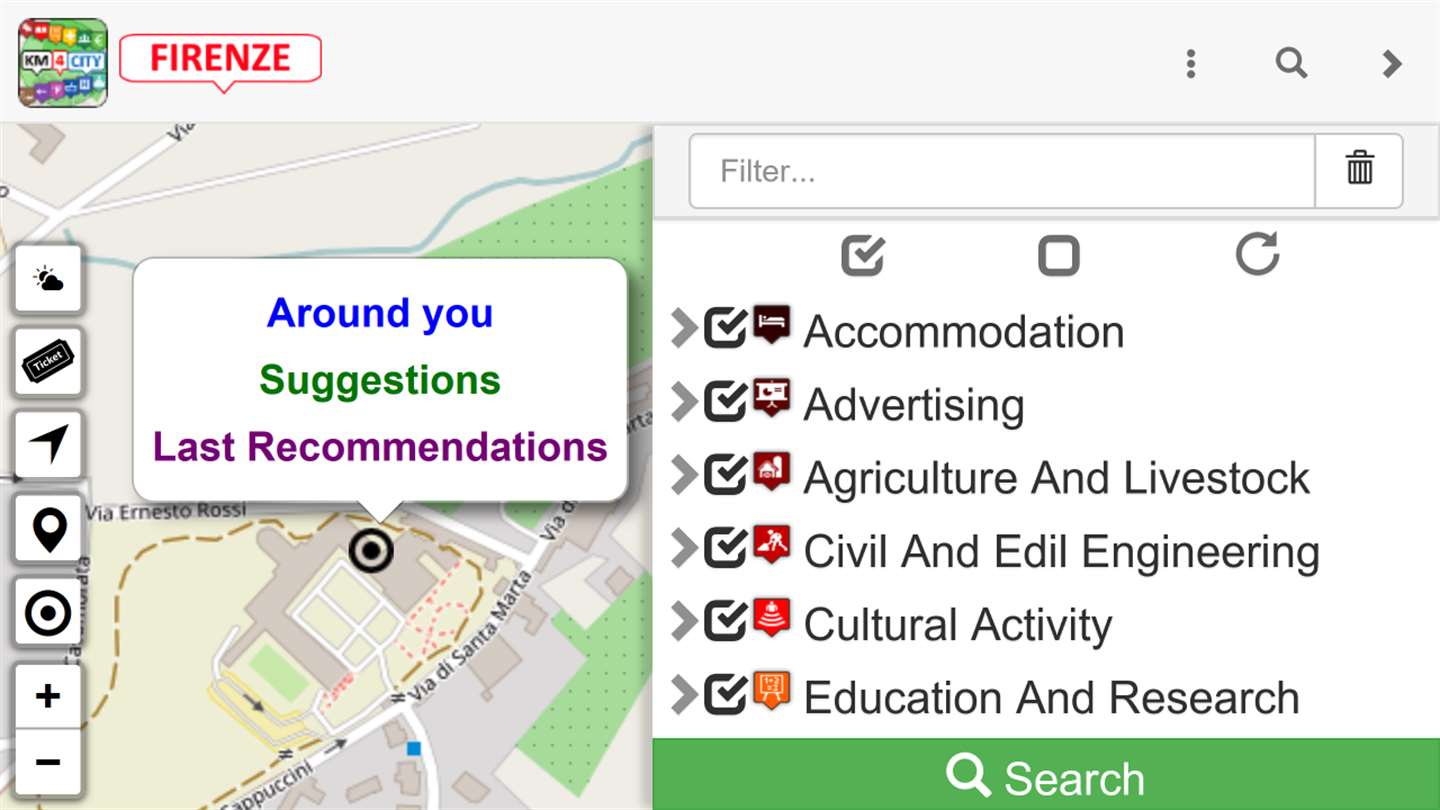Select Around you in the popup
Screen dimensions: 1440x810
point(380,313)
